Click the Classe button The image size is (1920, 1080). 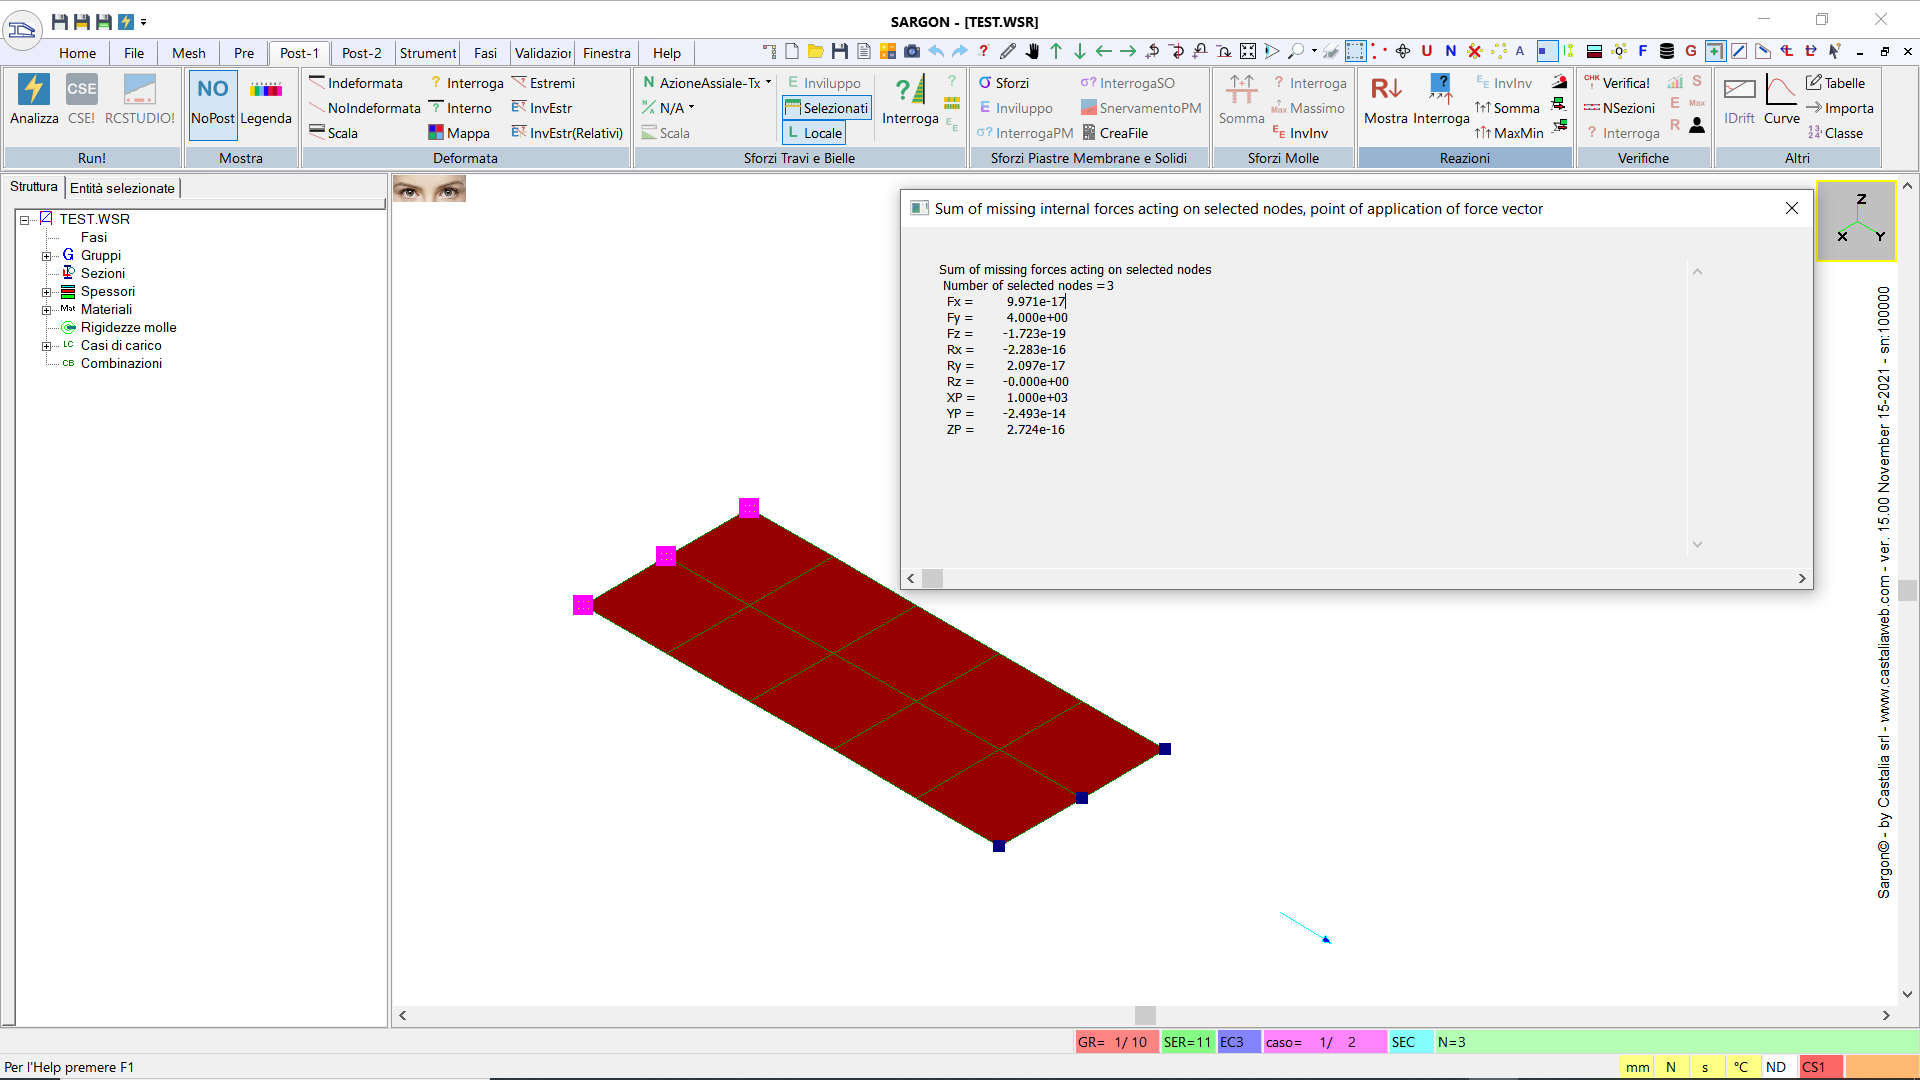point(1835,133)
